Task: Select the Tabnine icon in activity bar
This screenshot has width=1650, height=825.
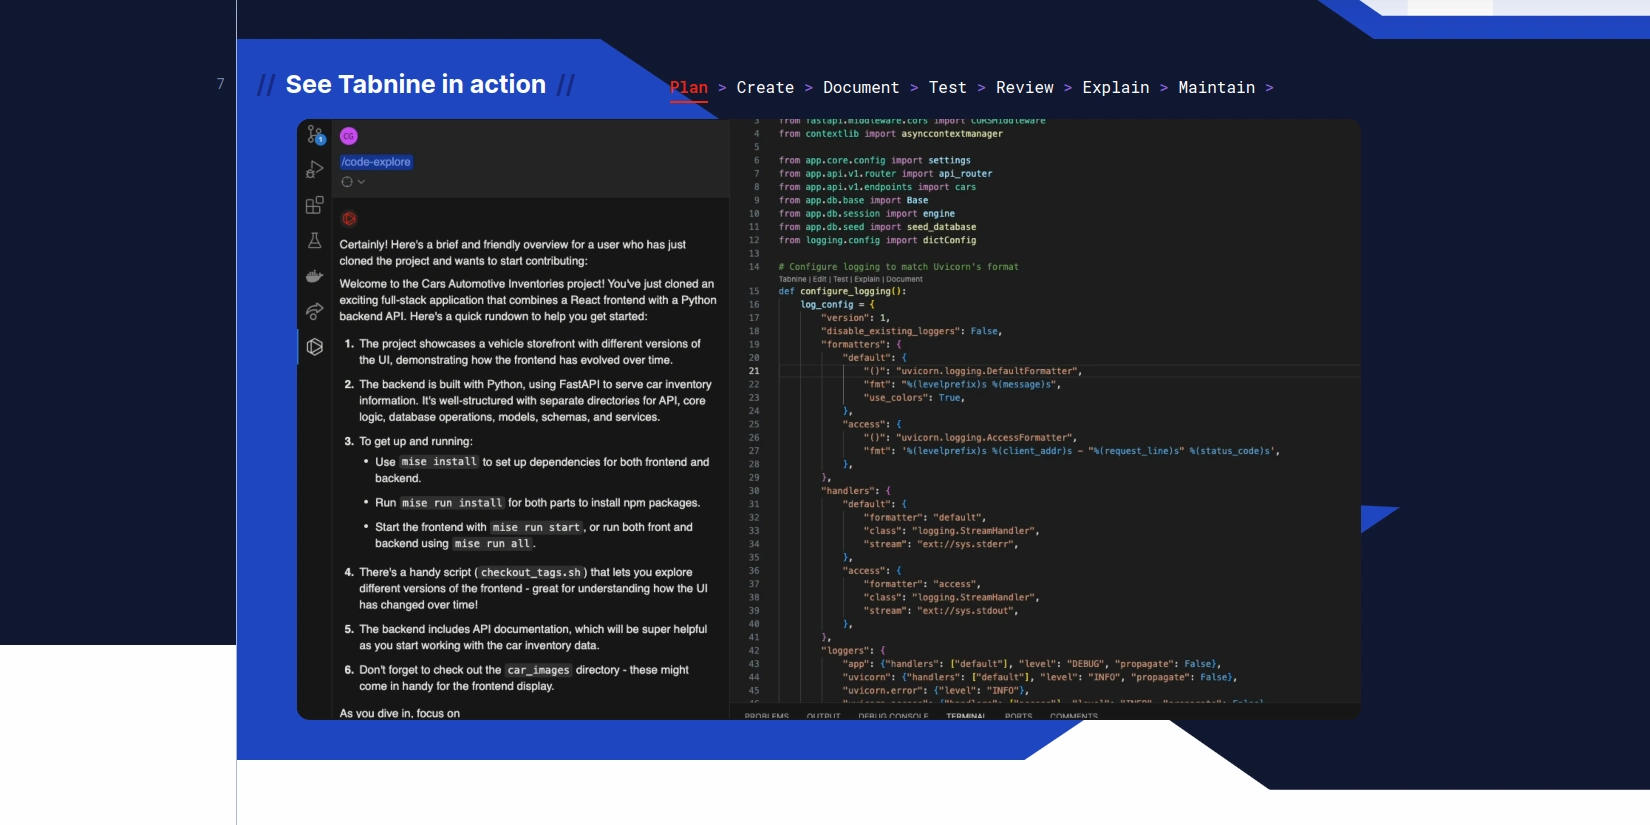Action: tap(315, 346)
